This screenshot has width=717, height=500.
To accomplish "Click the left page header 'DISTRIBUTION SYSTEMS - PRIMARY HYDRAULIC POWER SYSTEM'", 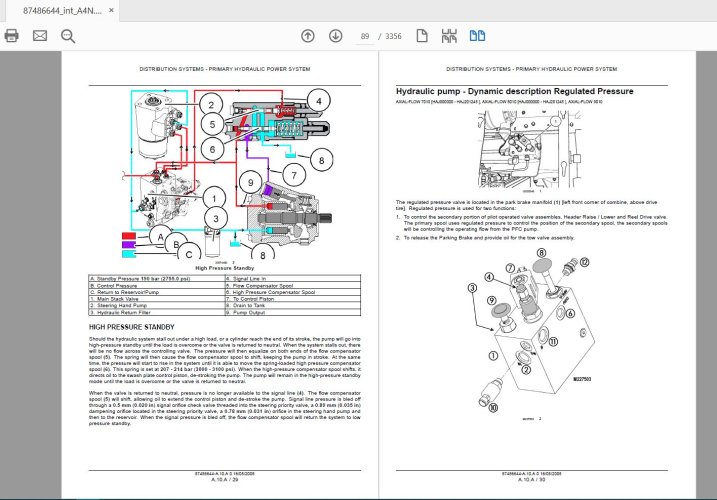I will (x=225, y=69).
